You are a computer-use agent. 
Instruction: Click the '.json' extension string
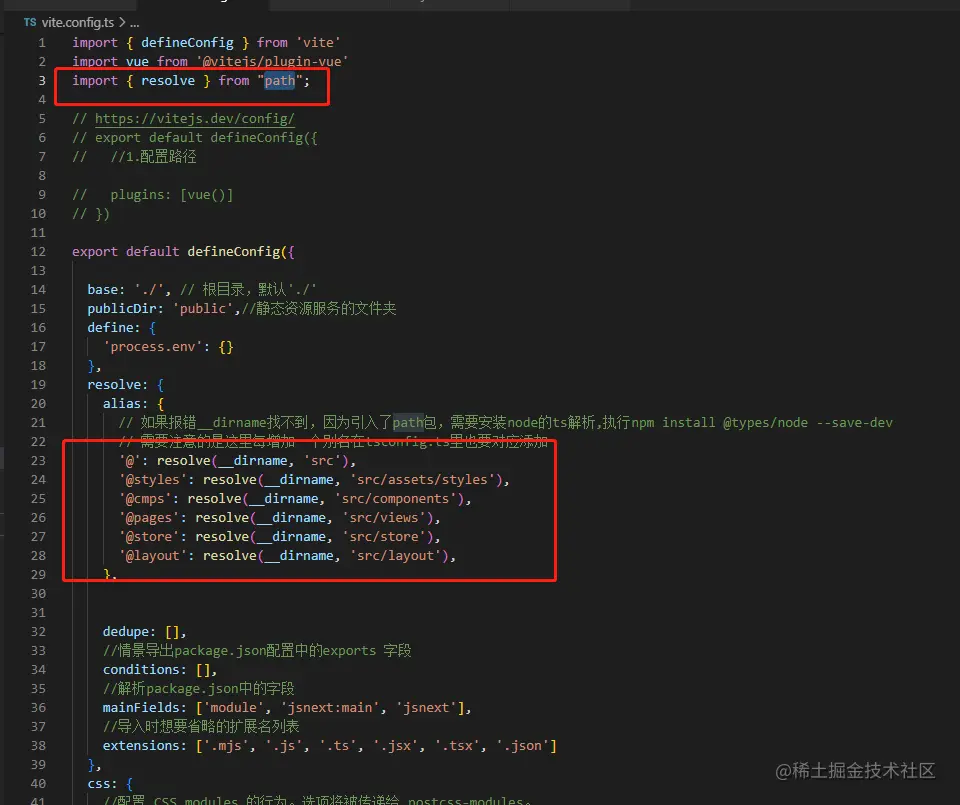[522, 745]
